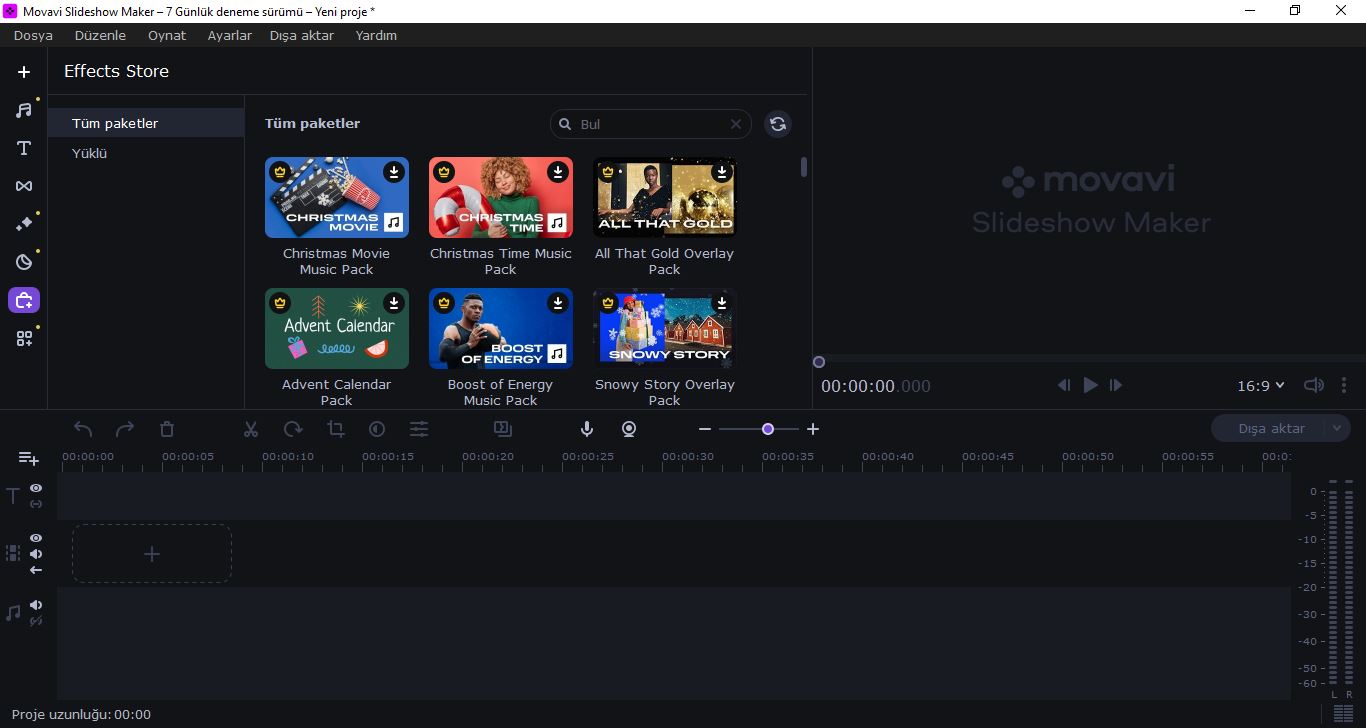
Task: Open the Oynat menu
Action: point(167,35)
